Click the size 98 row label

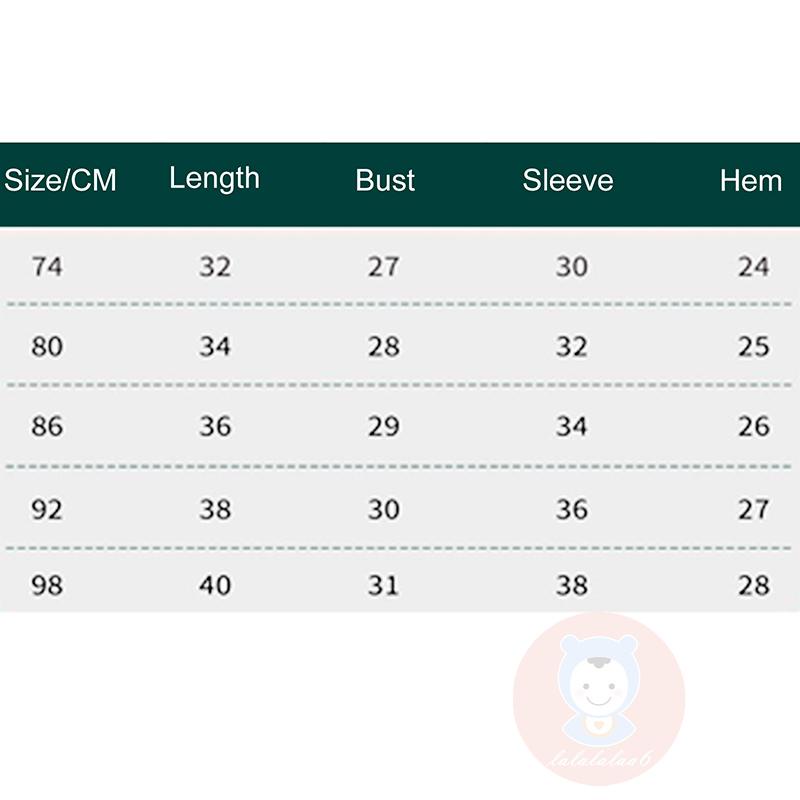(47, 585)
